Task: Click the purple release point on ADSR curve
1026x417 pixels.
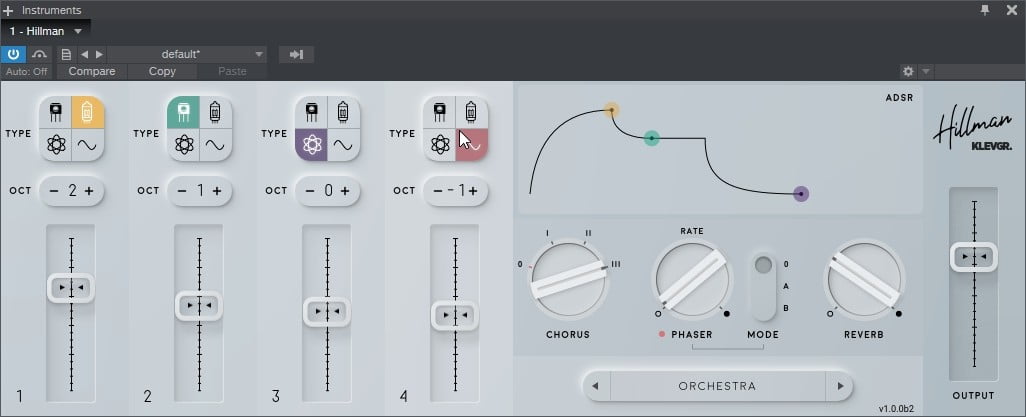Action: tap(800, 194)
